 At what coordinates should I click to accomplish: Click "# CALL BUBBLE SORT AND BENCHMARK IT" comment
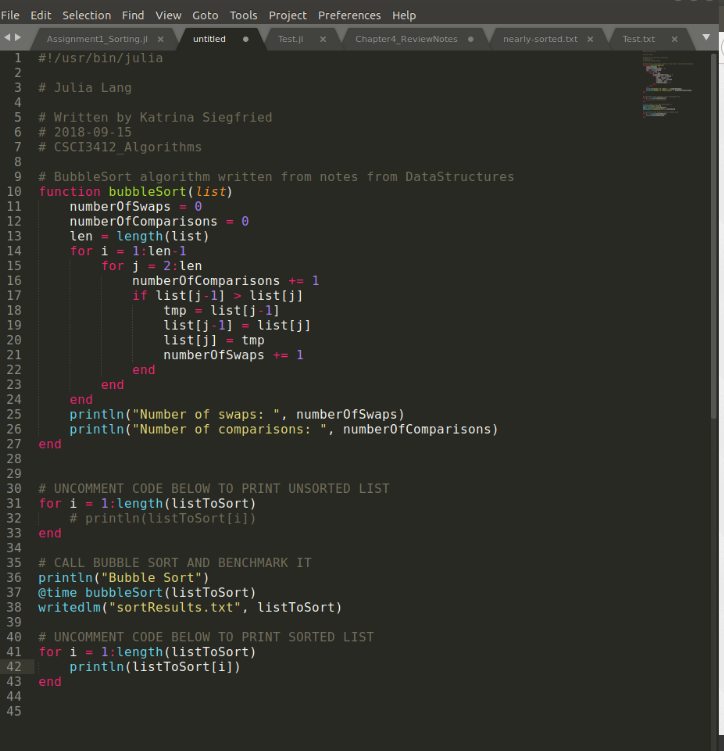point(175,563)
